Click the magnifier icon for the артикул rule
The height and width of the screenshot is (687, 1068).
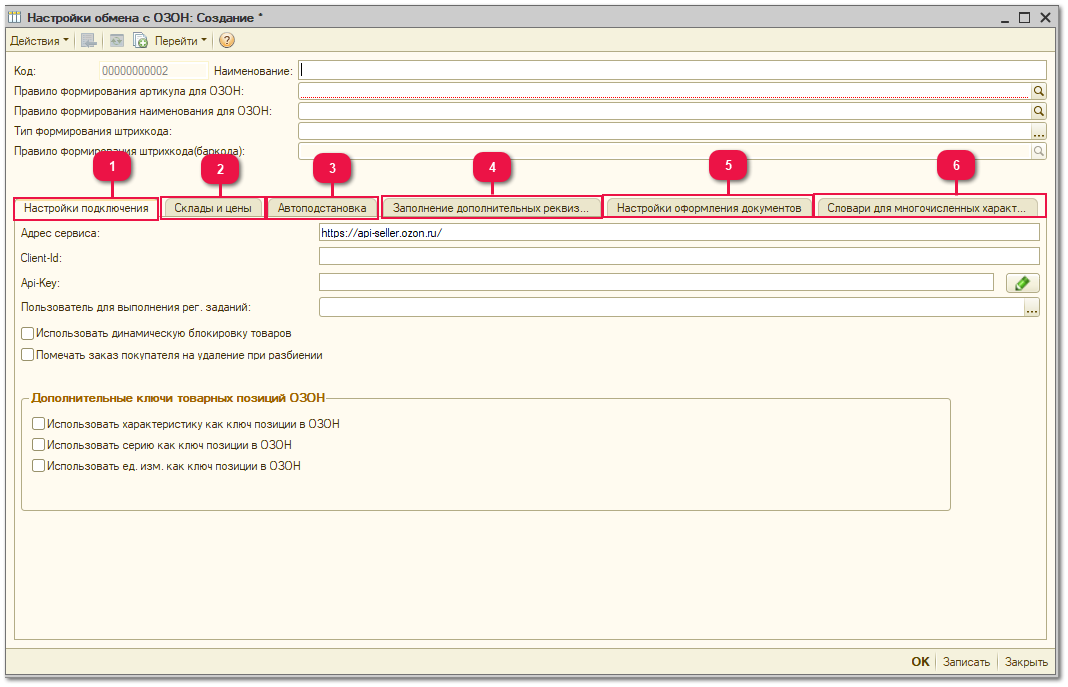click(x=1038, y=91)
